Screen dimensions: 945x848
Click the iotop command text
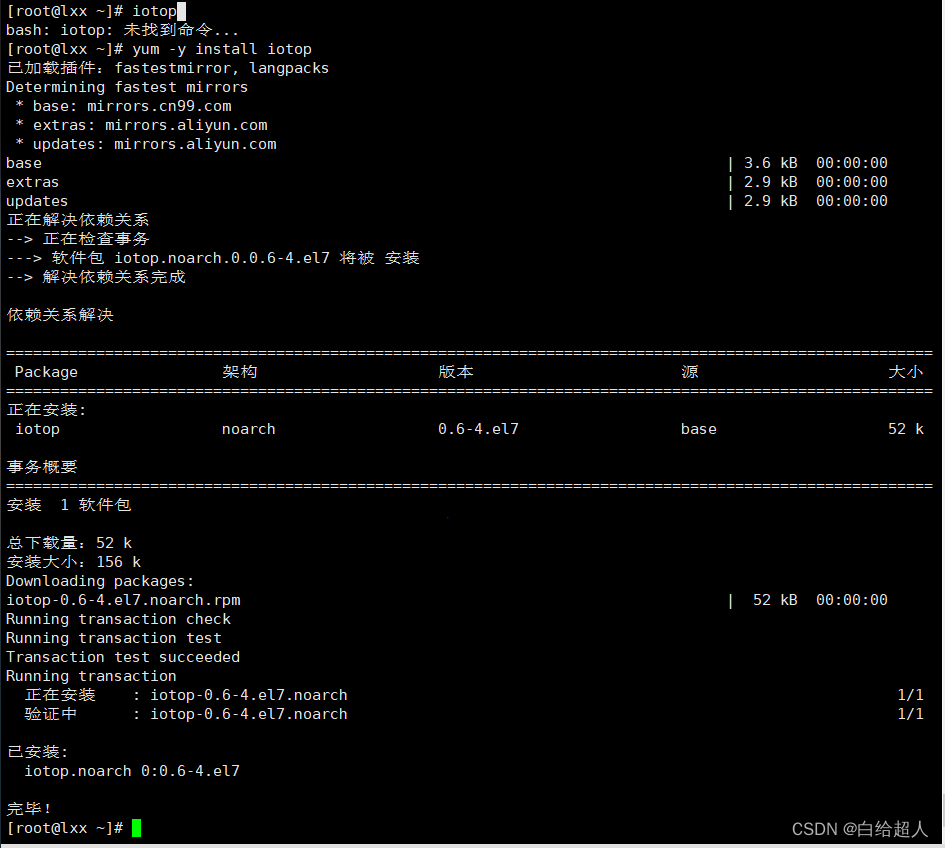[157, 11]
